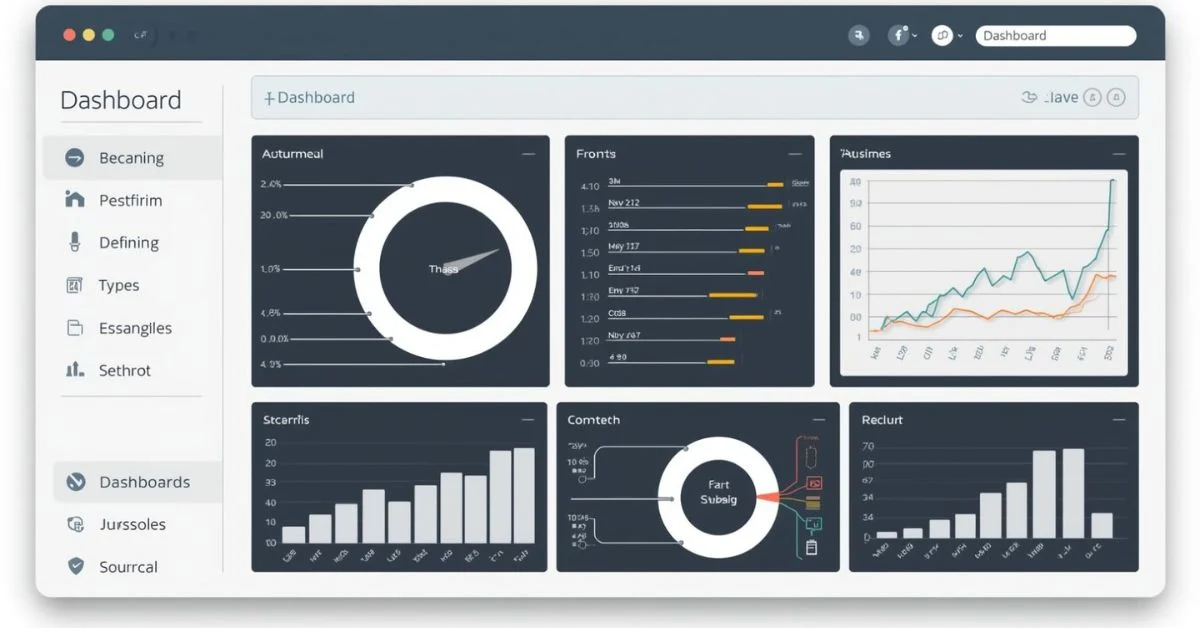
Task: Click the Jurssoles icon in sidebar
Action: (75, 524)
